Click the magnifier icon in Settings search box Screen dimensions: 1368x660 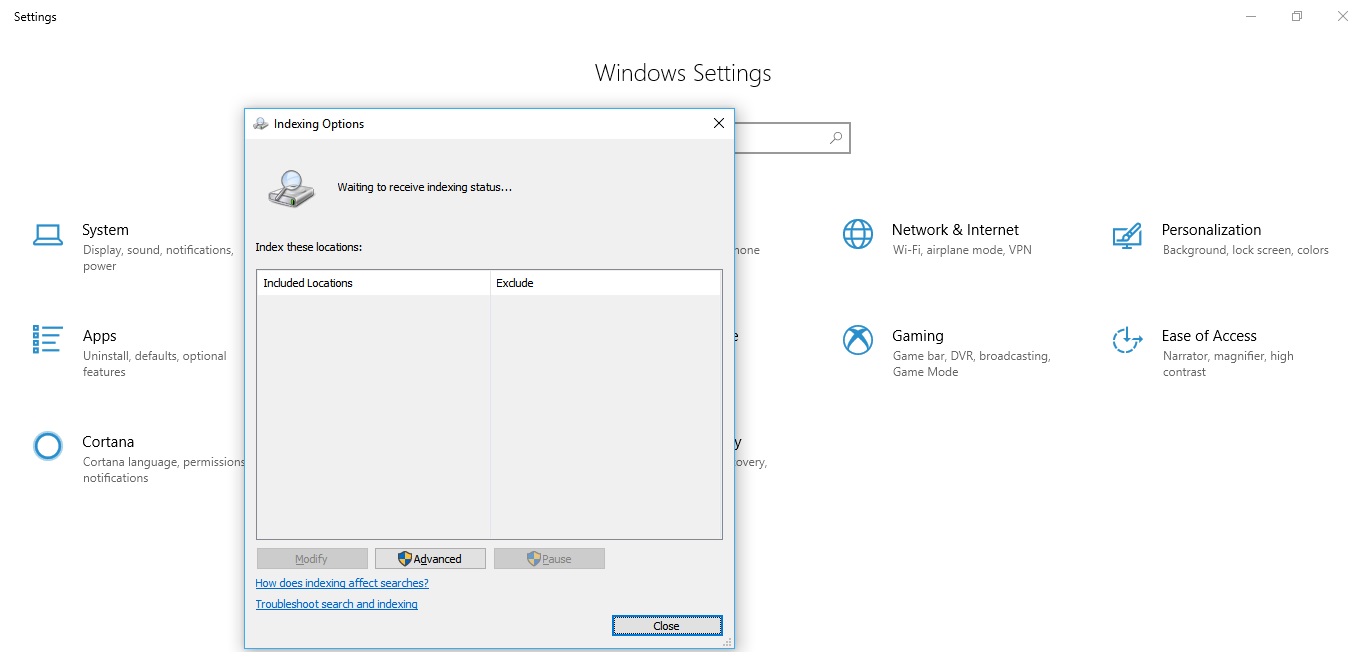coord(836,138)
